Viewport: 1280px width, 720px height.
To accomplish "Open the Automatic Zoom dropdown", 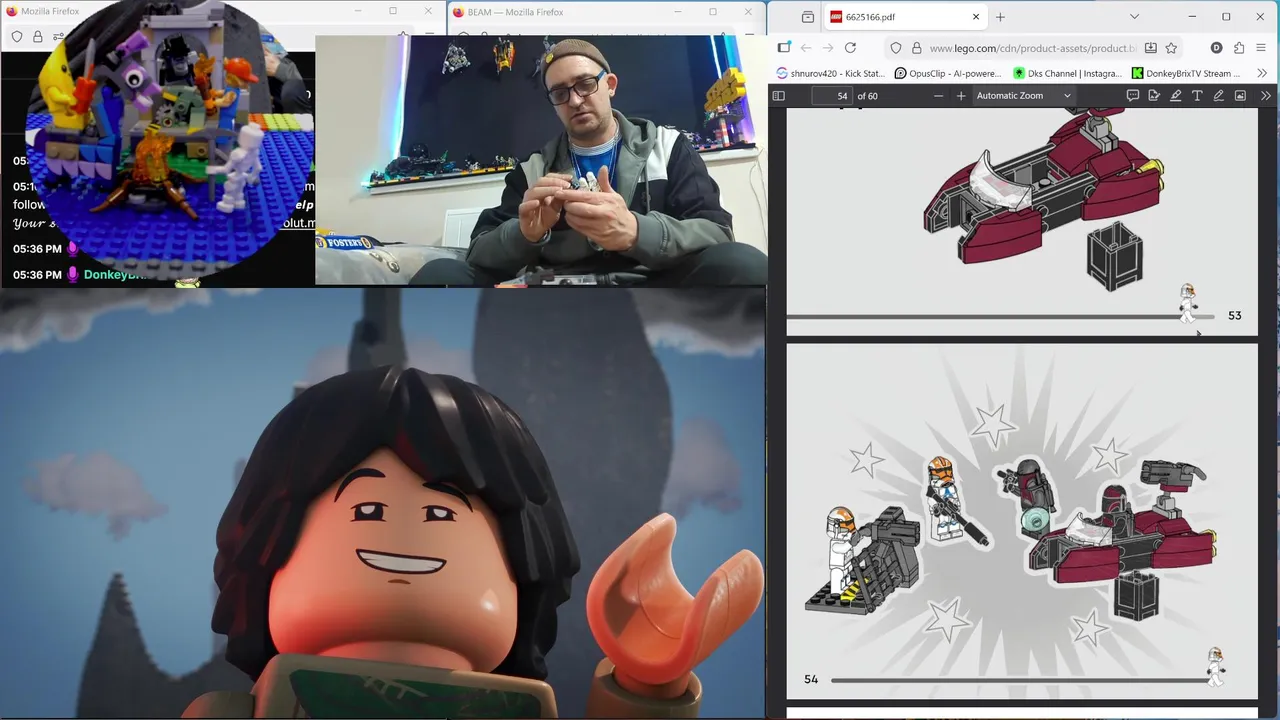I will coord(1023,96).
